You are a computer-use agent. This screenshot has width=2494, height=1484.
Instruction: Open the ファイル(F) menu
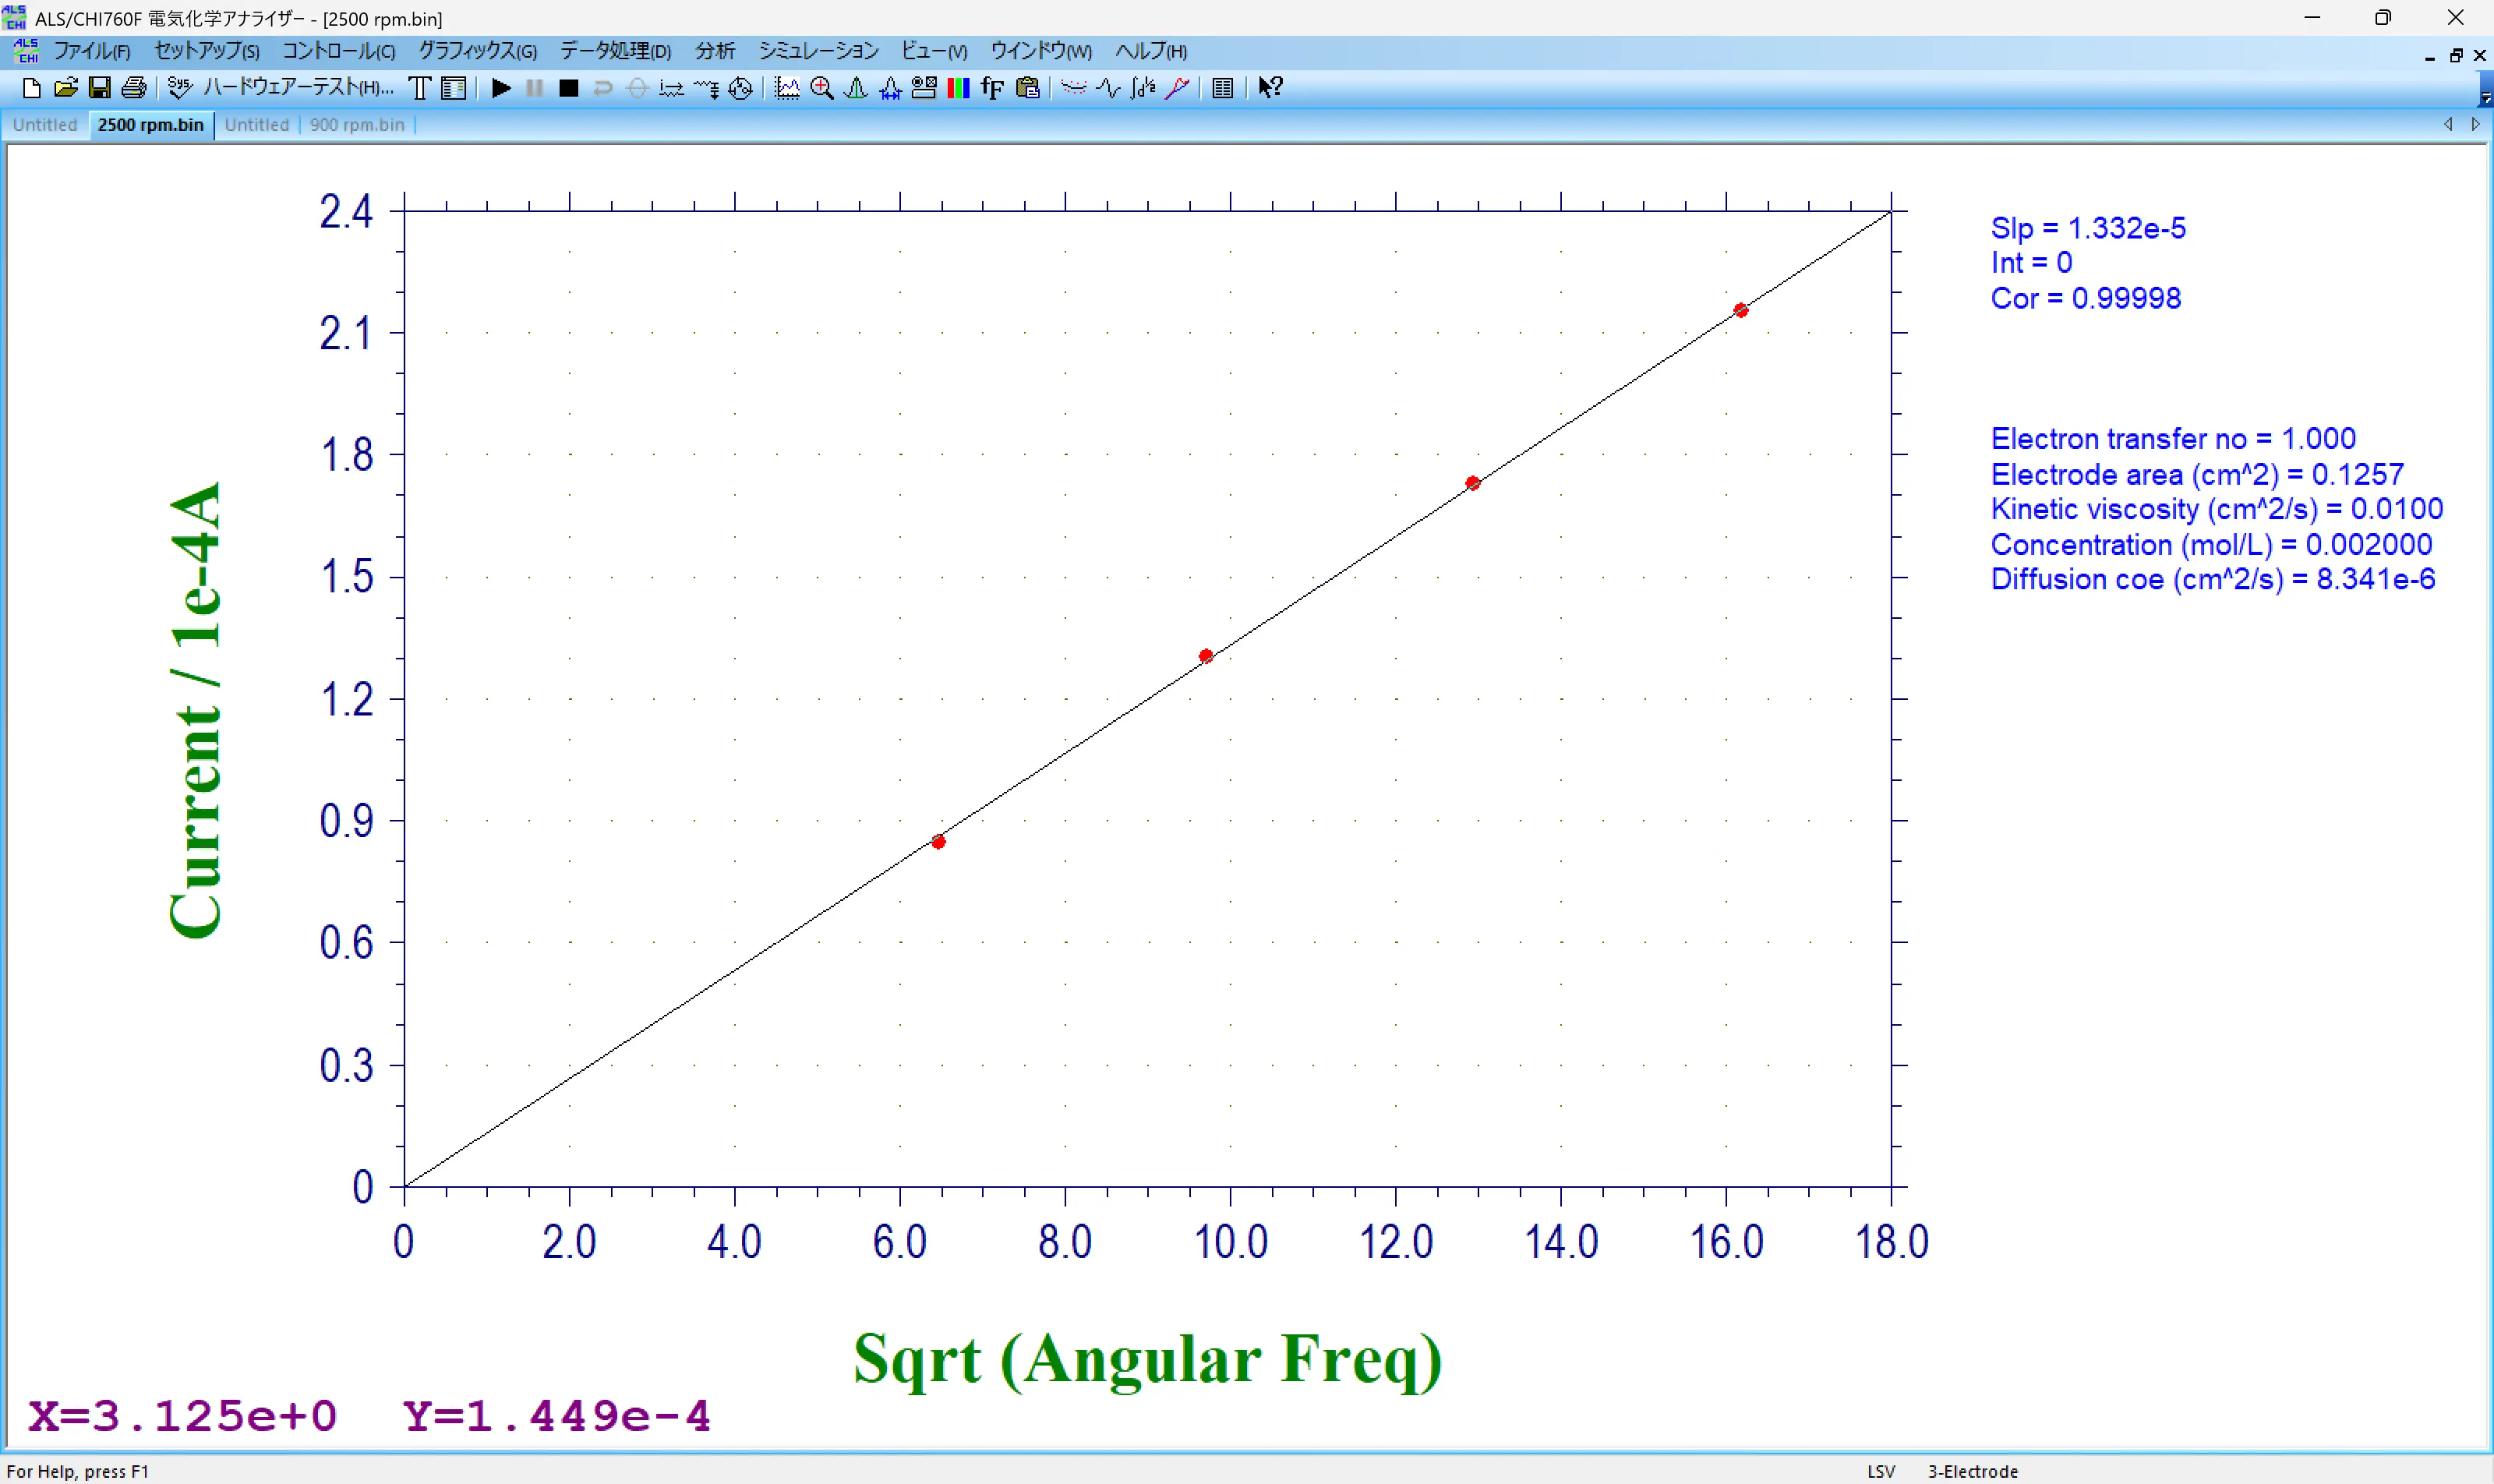point(91,51)
